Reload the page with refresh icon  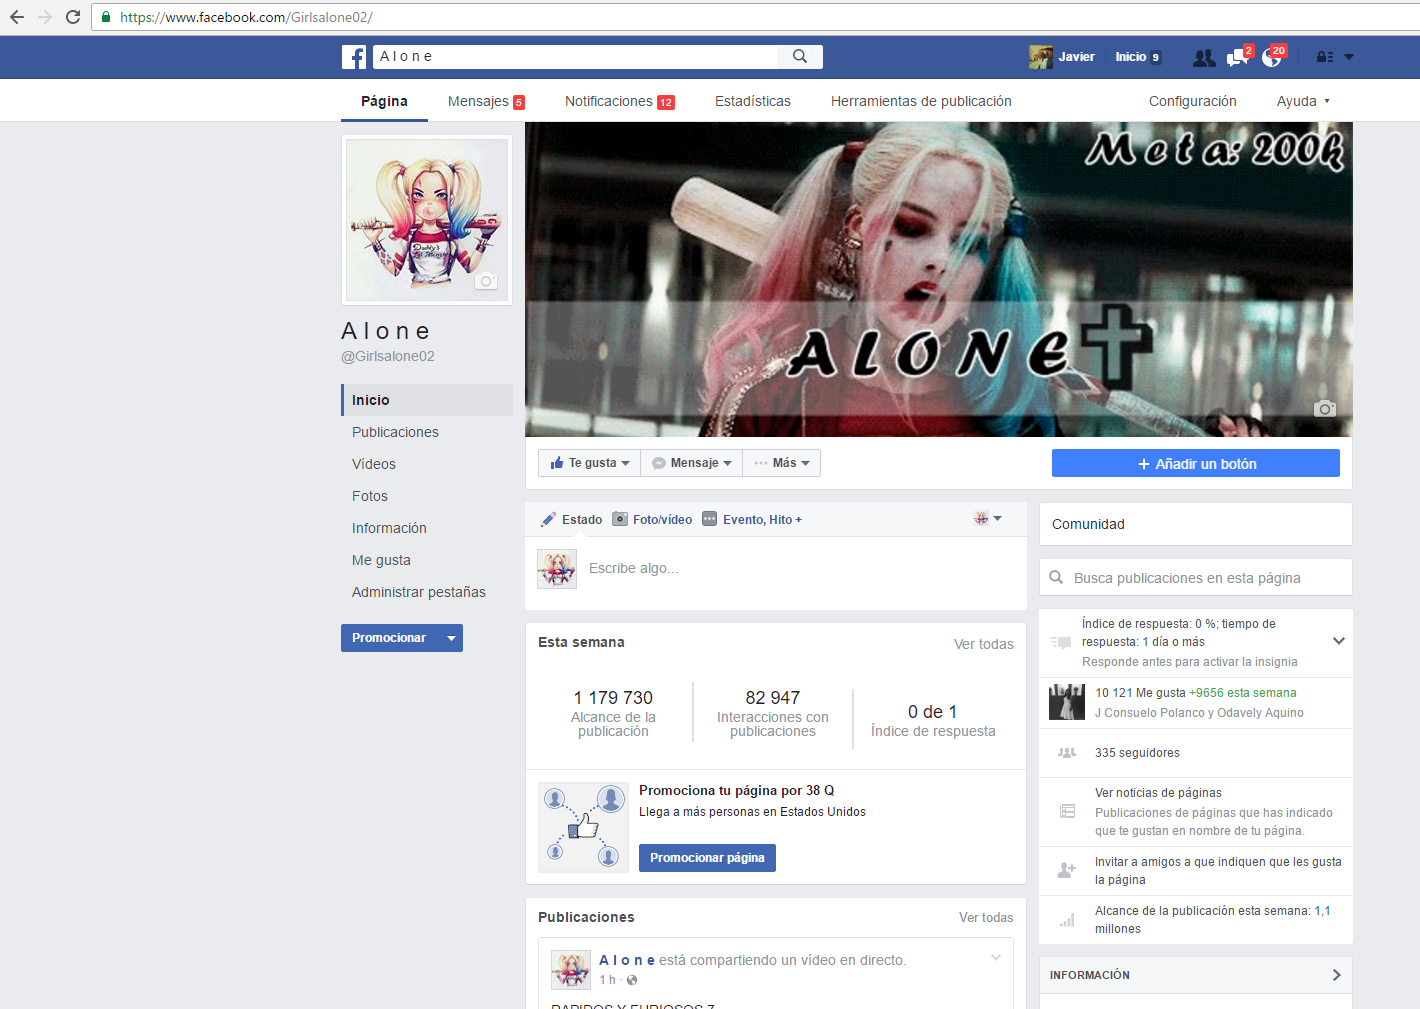pos(73,17)
